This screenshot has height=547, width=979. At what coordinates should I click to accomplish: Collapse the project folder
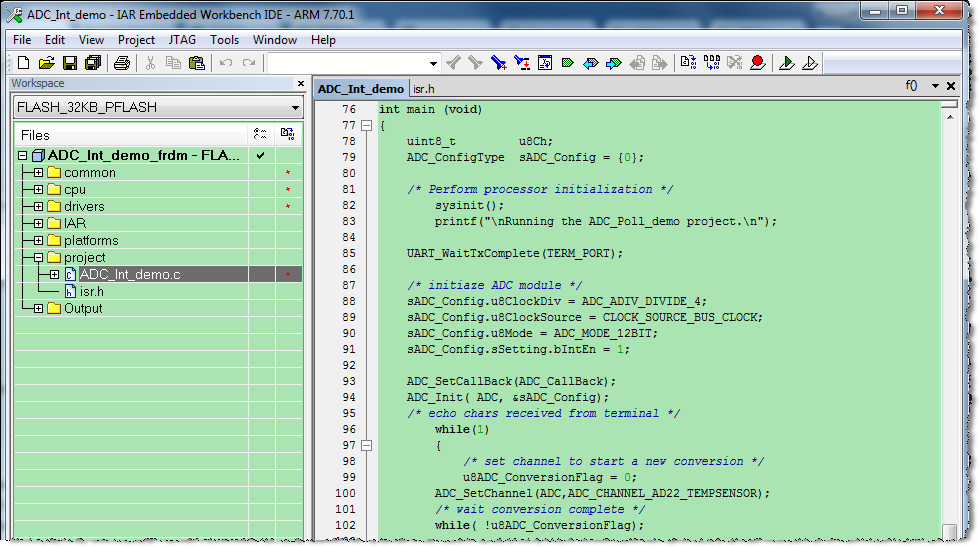click(x=38, y=257)
